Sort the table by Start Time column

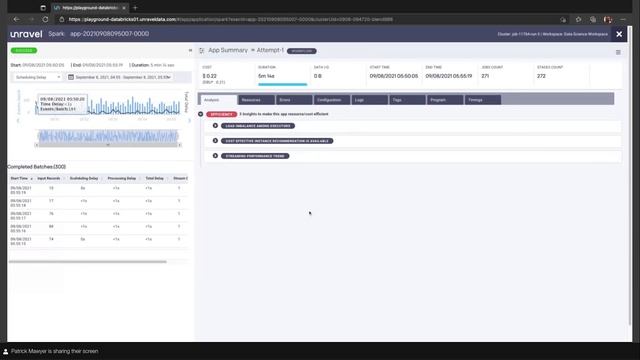[x=21, y=178]
